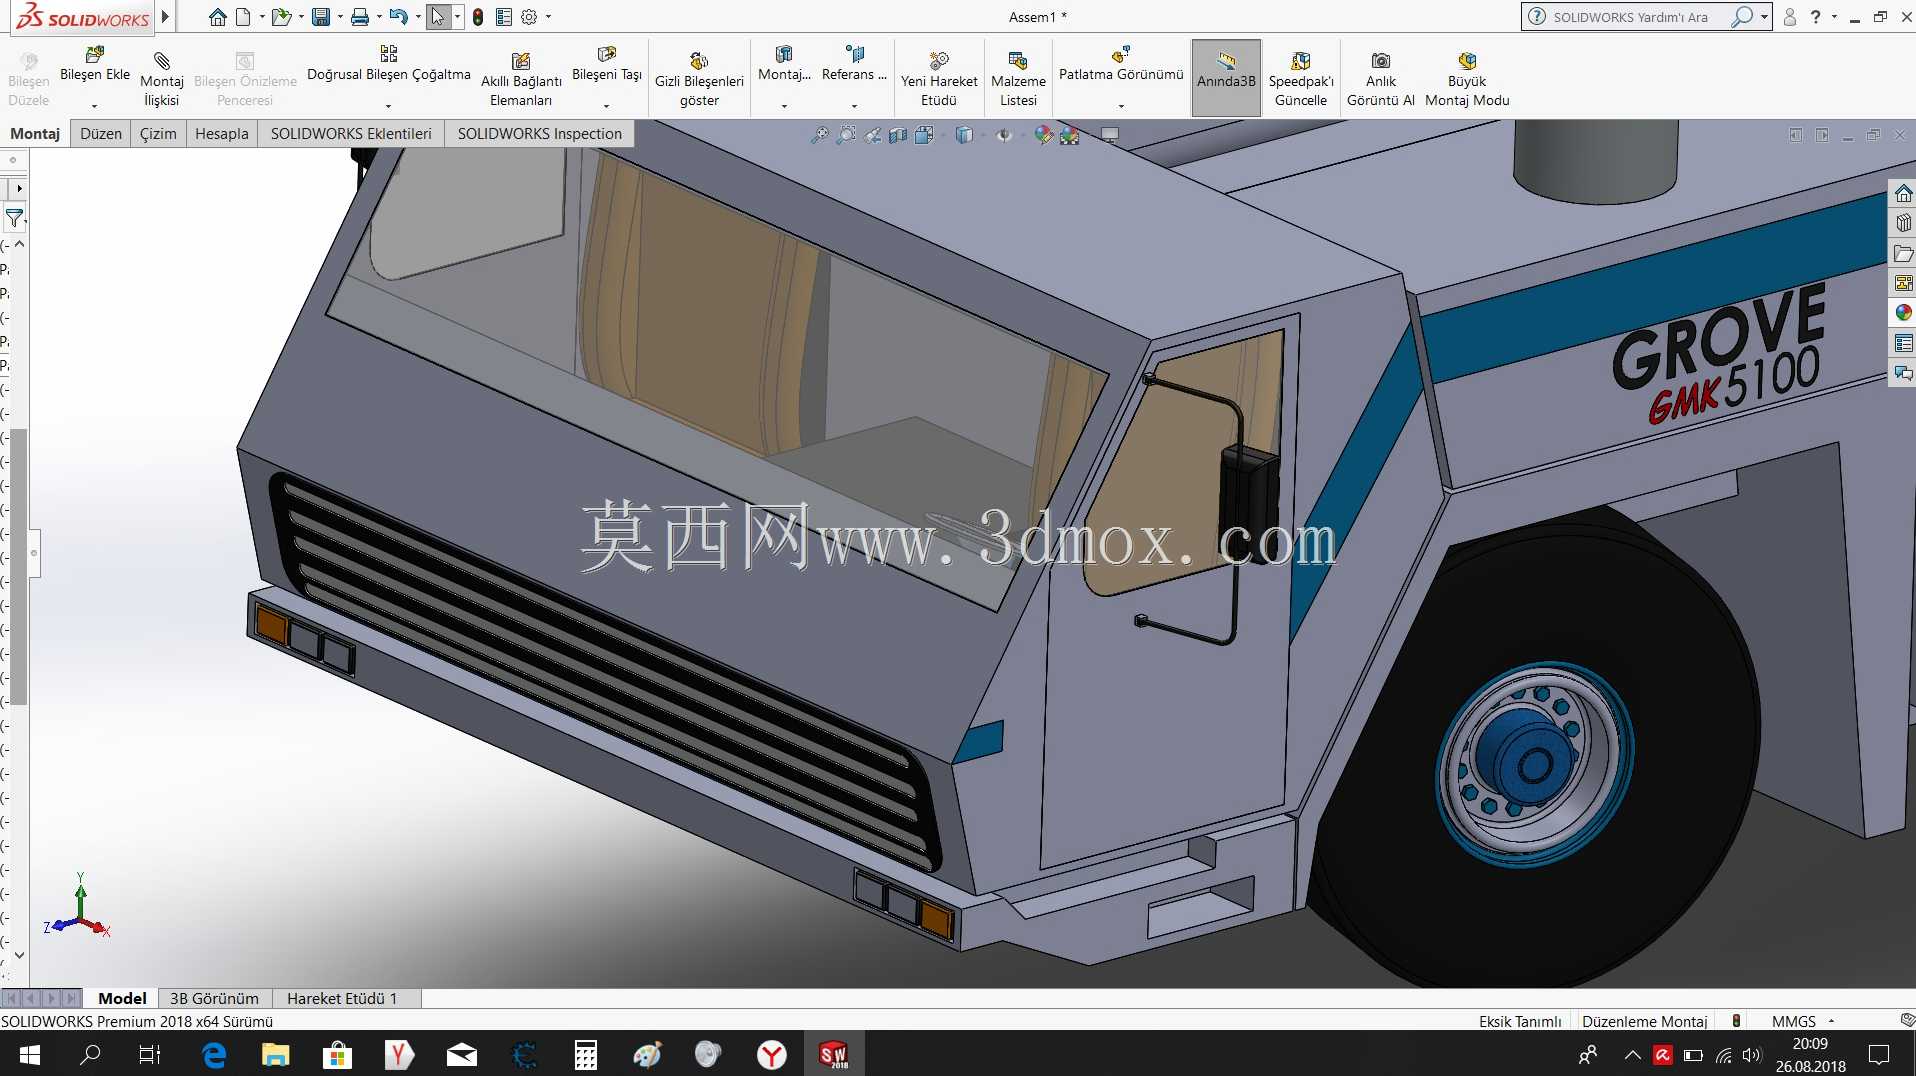Image resolution: width=1916 pixels, height=1076 pixels.
Task: Open the Calculator from the taskbar
Action: coord(586,1054)
